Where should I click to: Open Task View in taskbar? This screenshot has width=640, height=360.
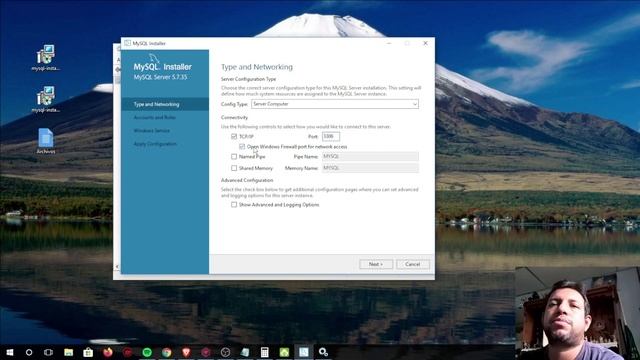[x=48, y=352]
